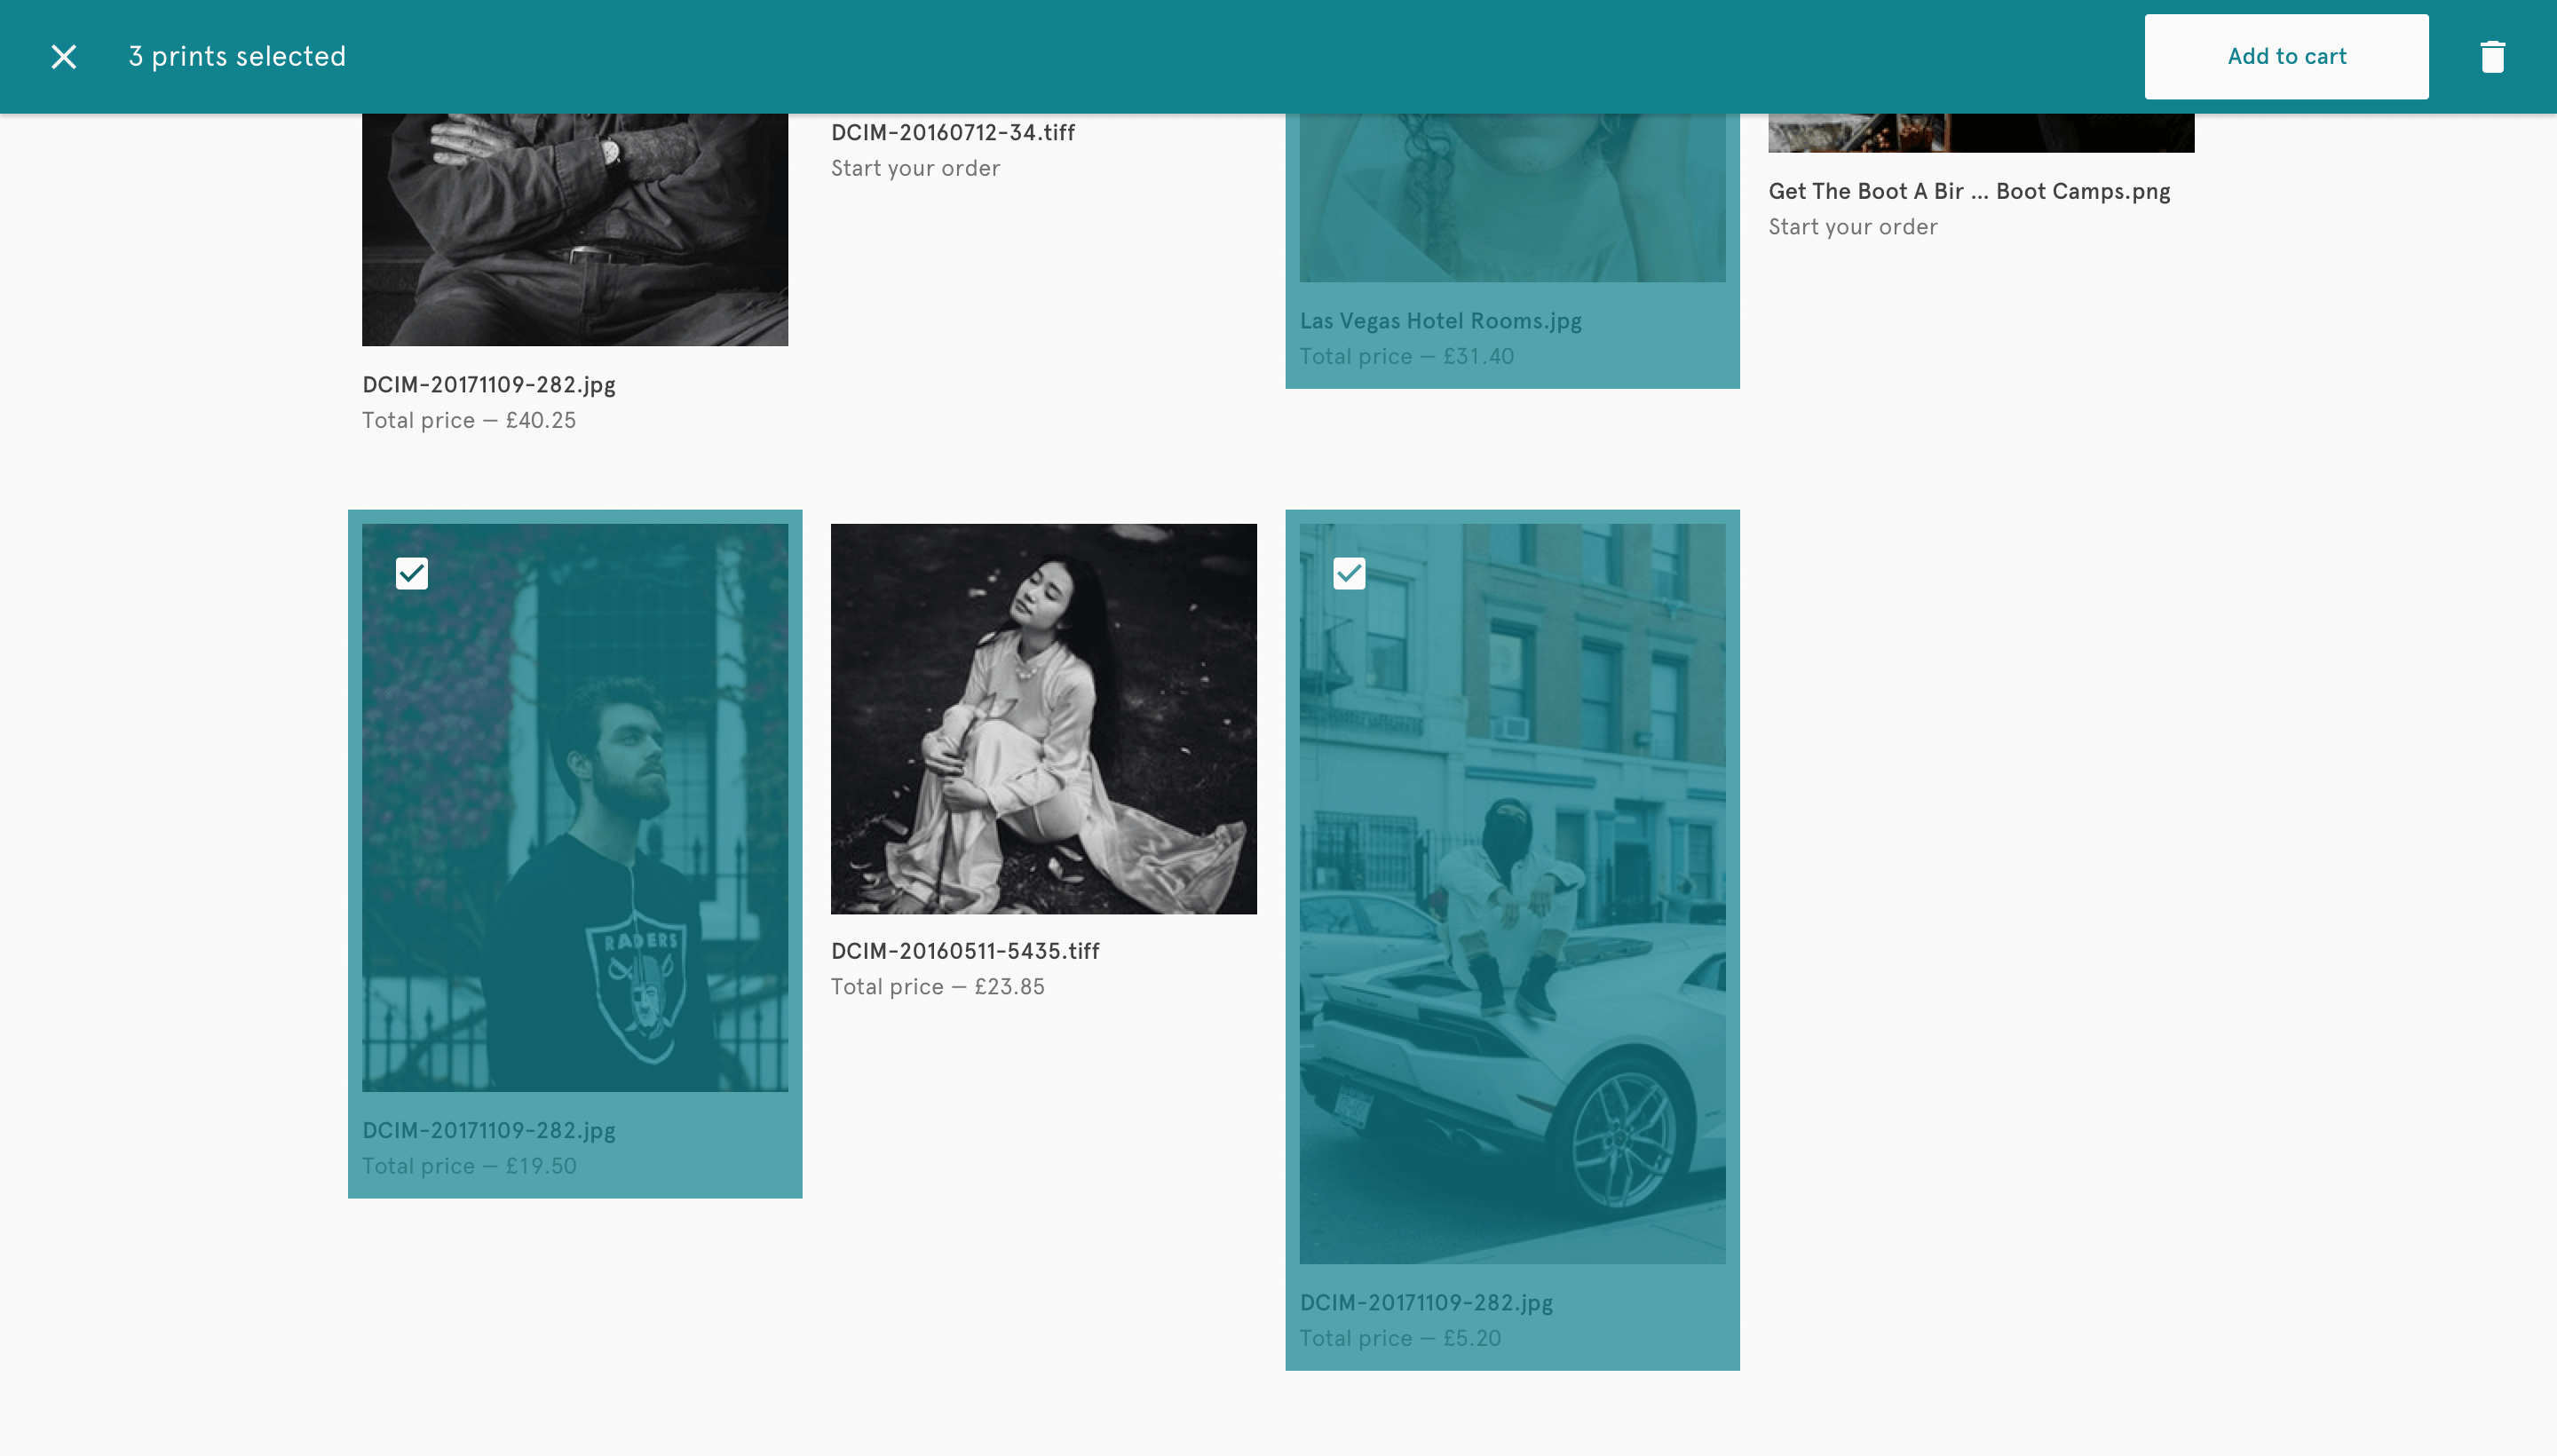Select the crossed-arms man black-and-white photo

pos(574,228)
